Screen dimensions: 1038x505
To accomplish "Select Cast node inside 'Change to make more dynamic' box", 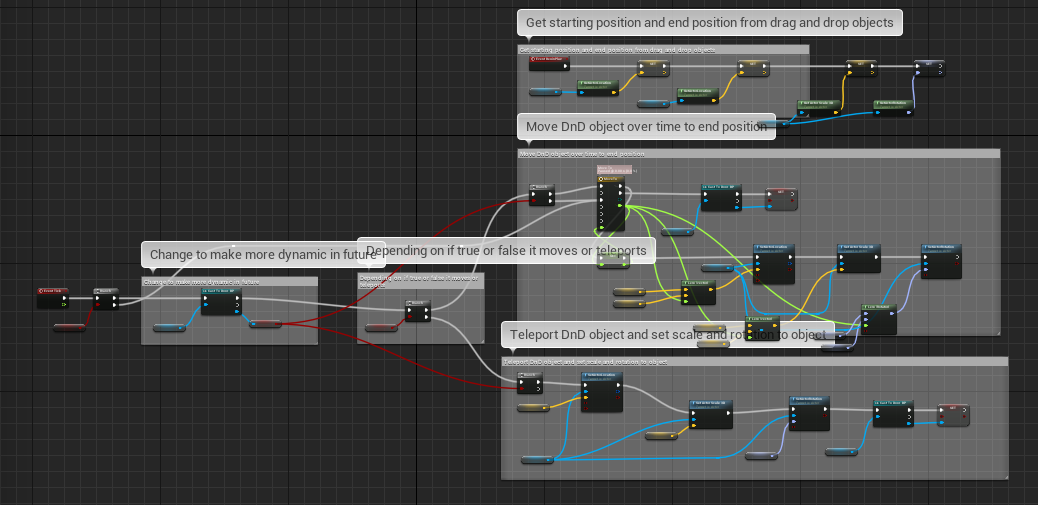I will (x=221, y=301).
